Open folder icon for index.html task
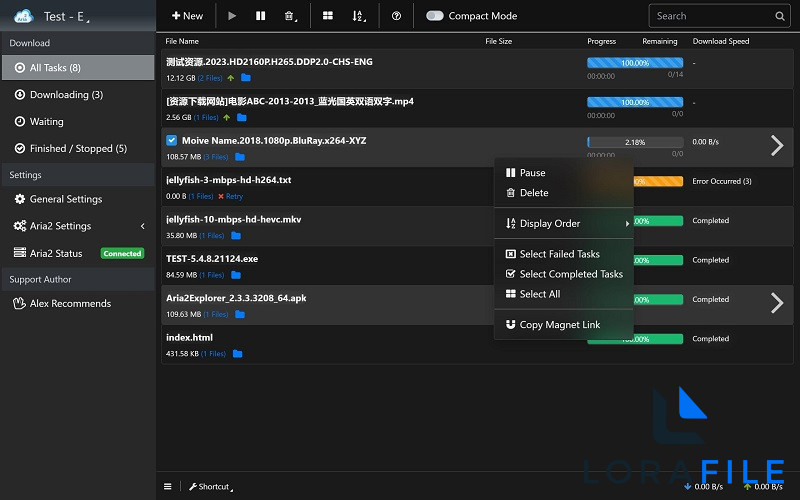This screenshot has height=500, width=800. click(x=237, y=354)
